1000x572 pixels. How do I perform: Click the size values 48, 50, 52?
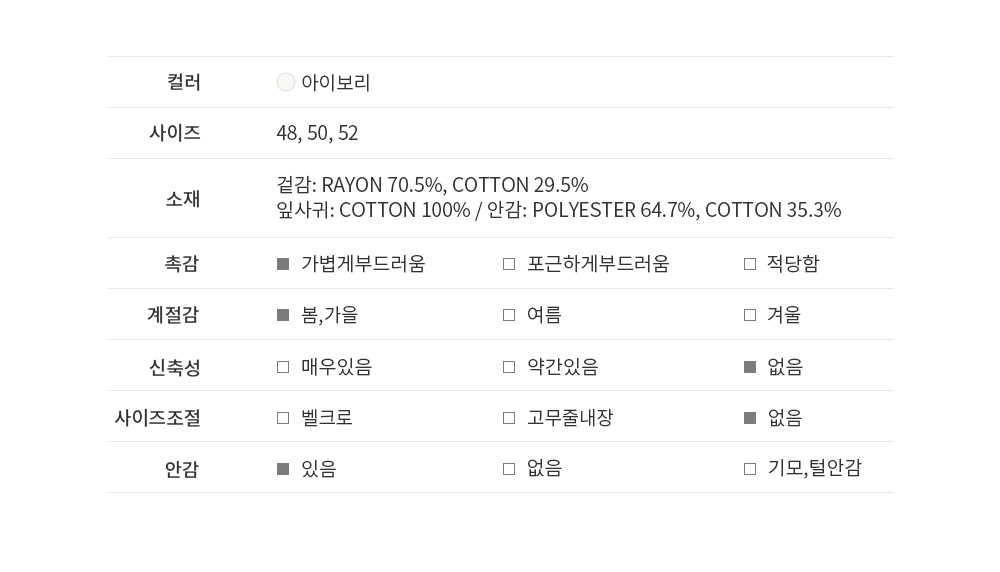click(x=317, y=133)
